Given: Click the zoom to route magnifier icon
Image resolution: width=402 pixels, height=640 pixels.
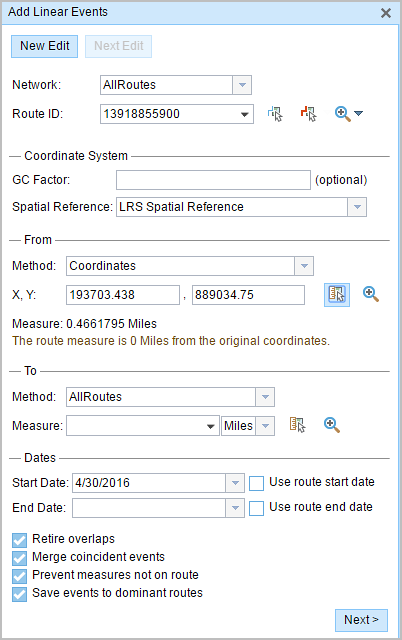Looking at the screenshot, I should pyautogui.click(x=342, y=114).
